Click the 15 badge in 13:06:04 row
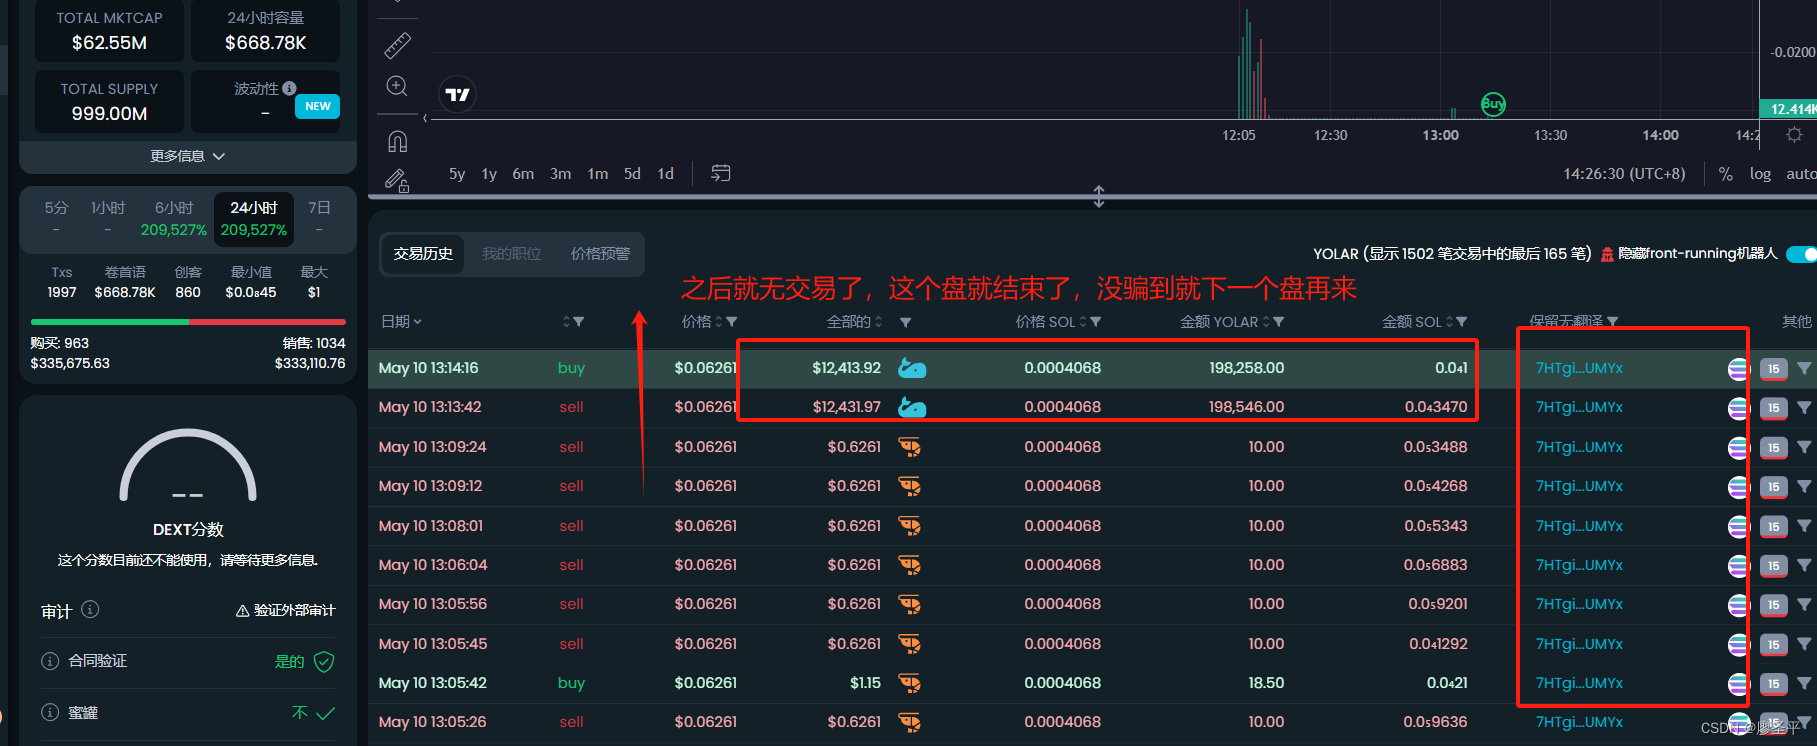The height and width of the screenshot is (746, 1817). pyautogui.click(x=1773, y=566)
